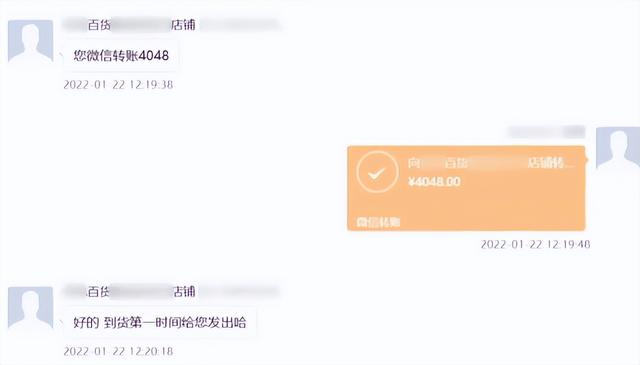Image resolution: width=640 pixels, height=365 pixels.
Task: Click 店铺 in the last message's sender name
Action: (x=184, y=292)
